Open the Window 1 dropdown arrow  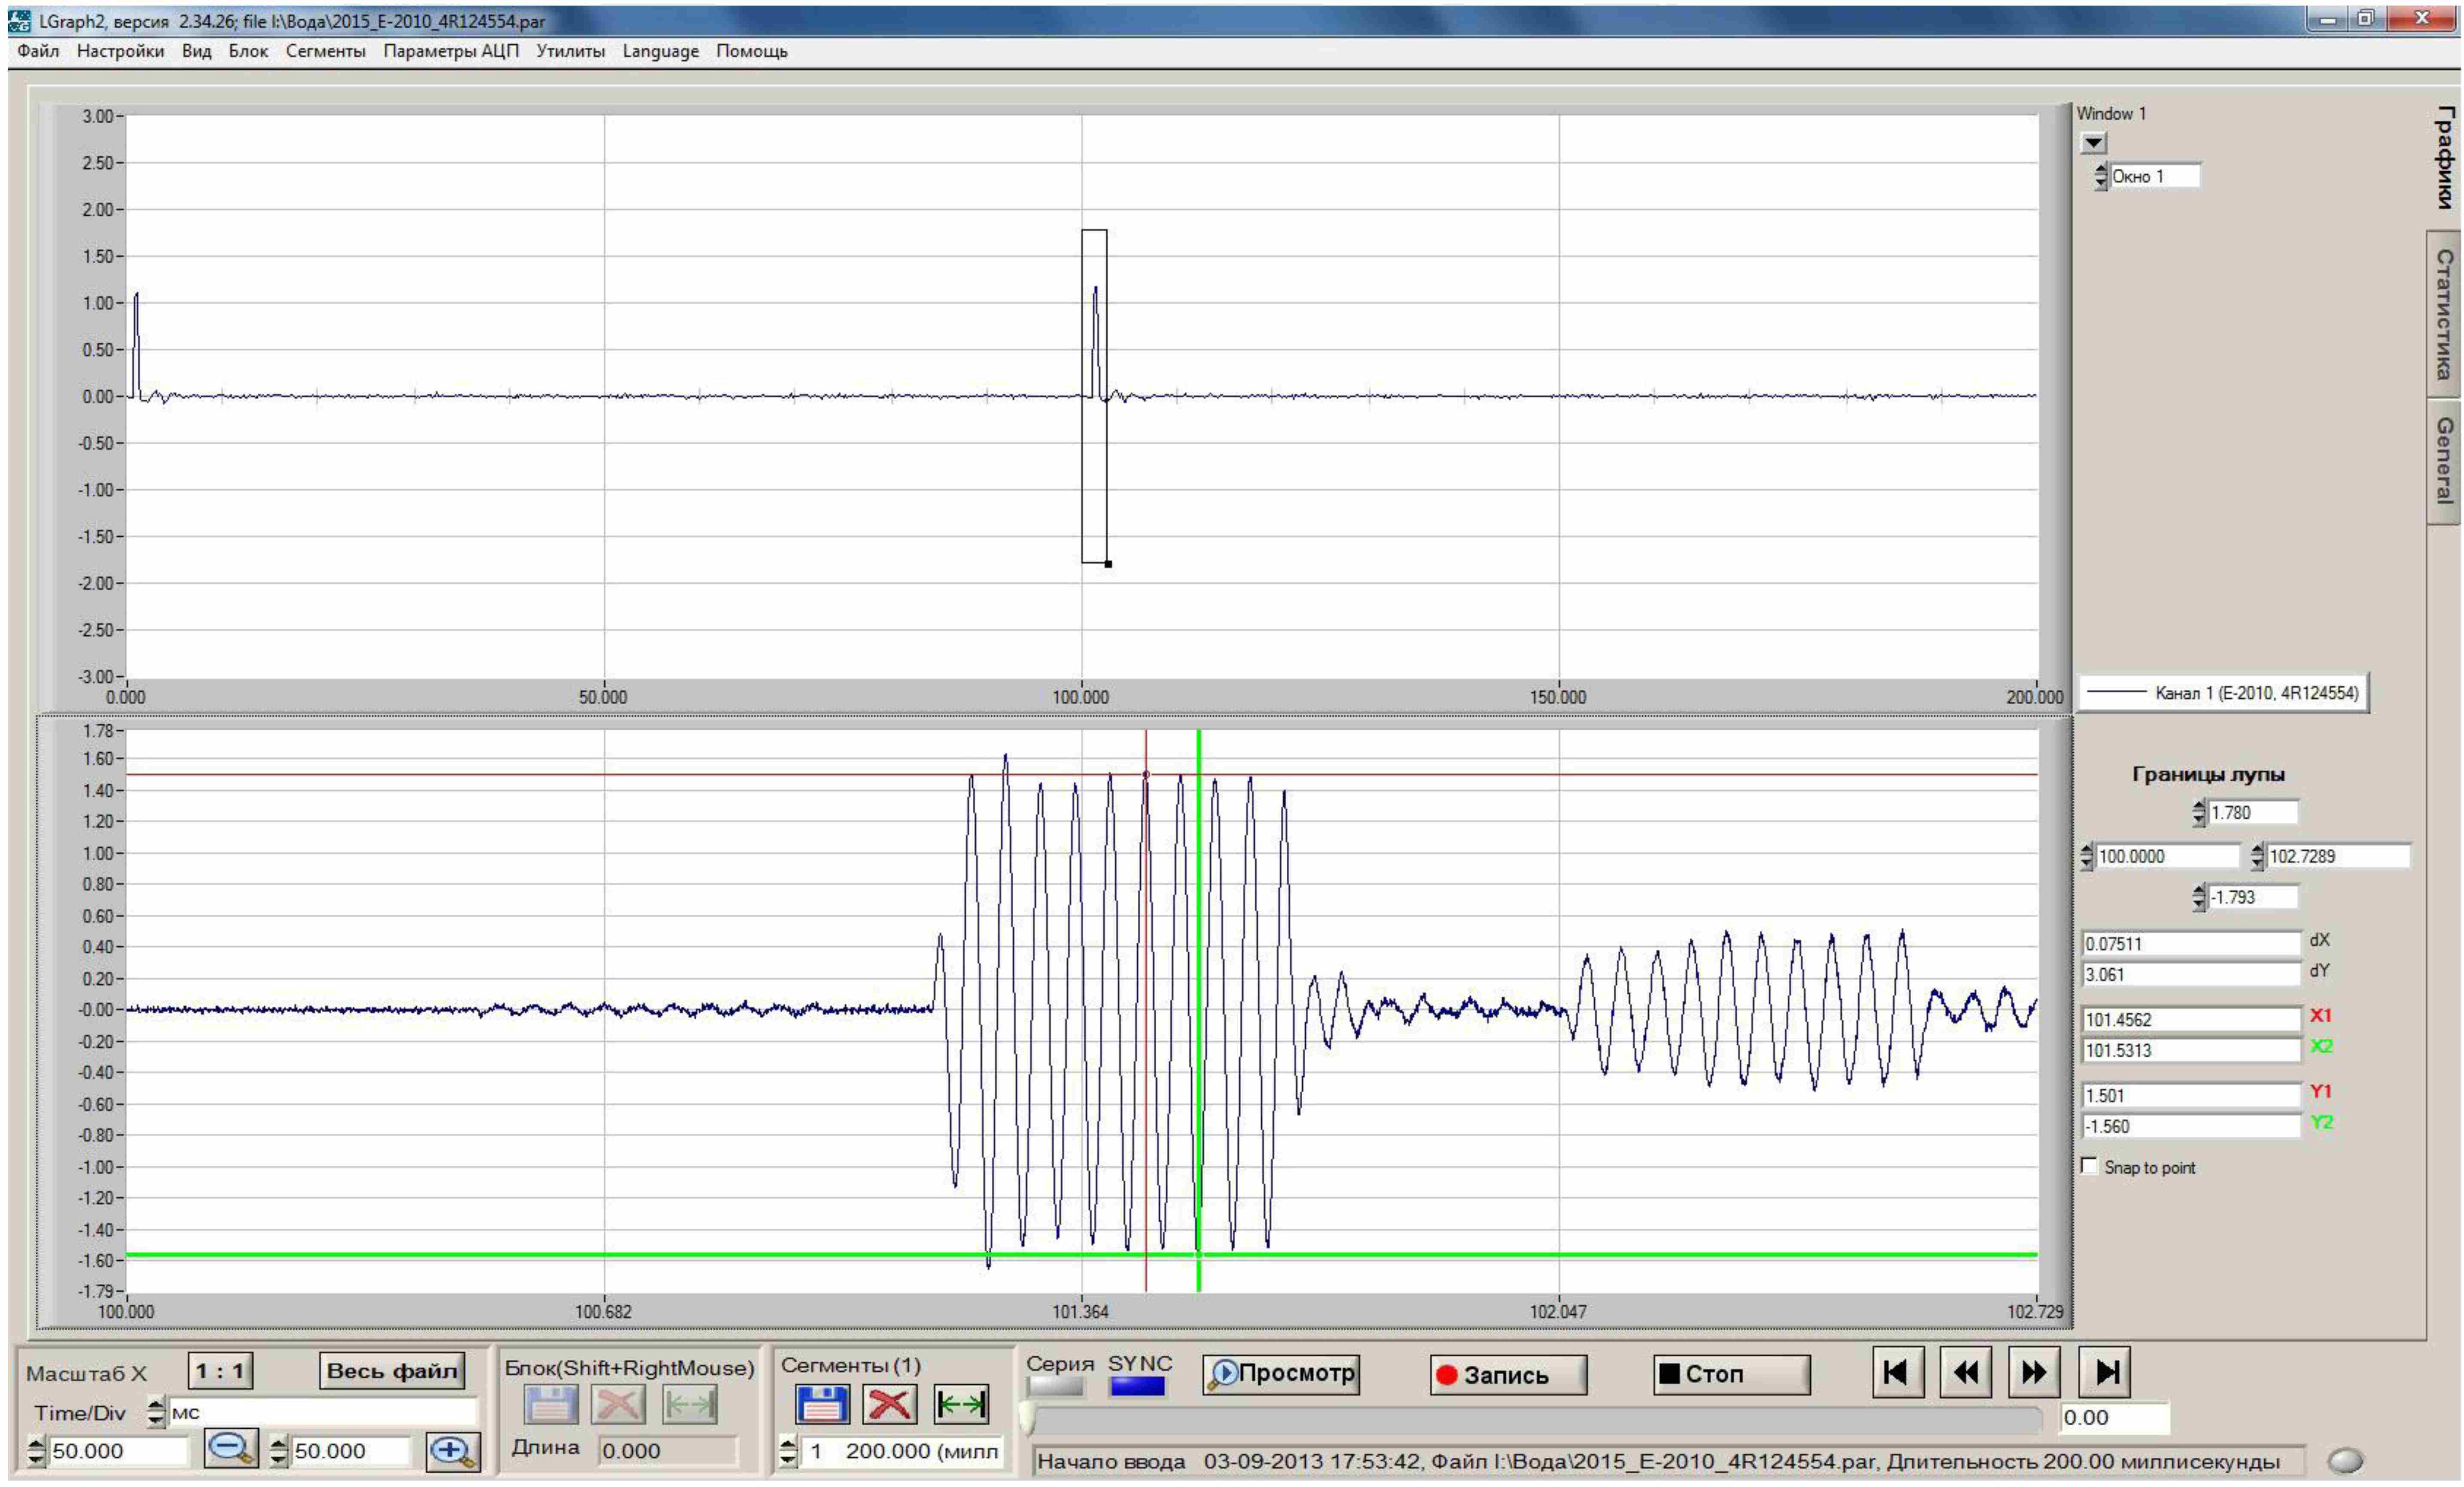coord(2093,142)
